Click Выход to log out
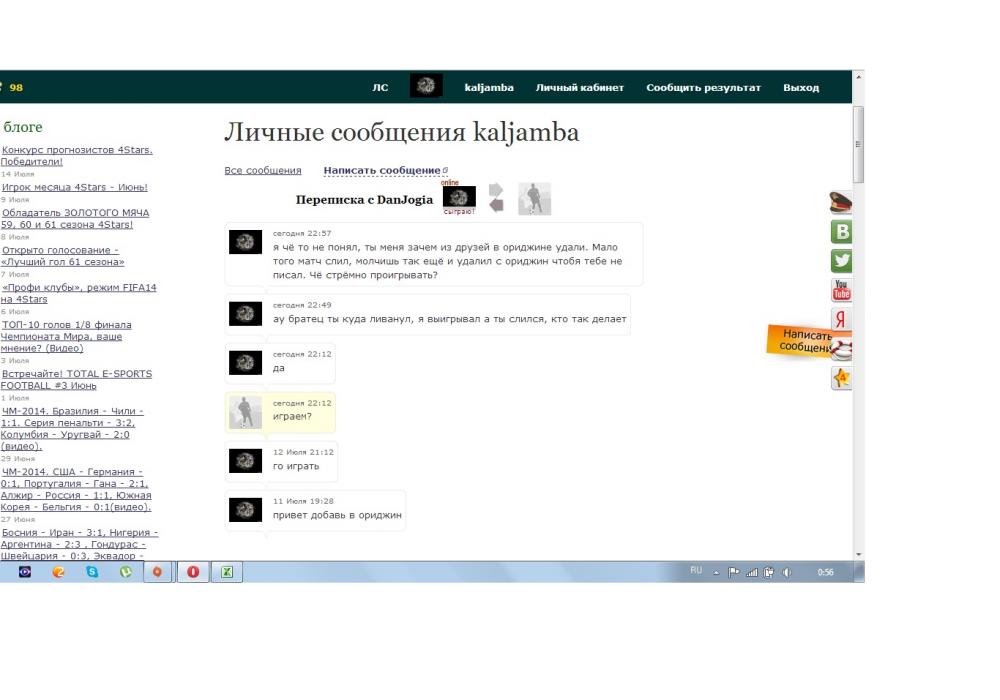This screenshot has width=1000, height=700. click(x=800, y=88)
